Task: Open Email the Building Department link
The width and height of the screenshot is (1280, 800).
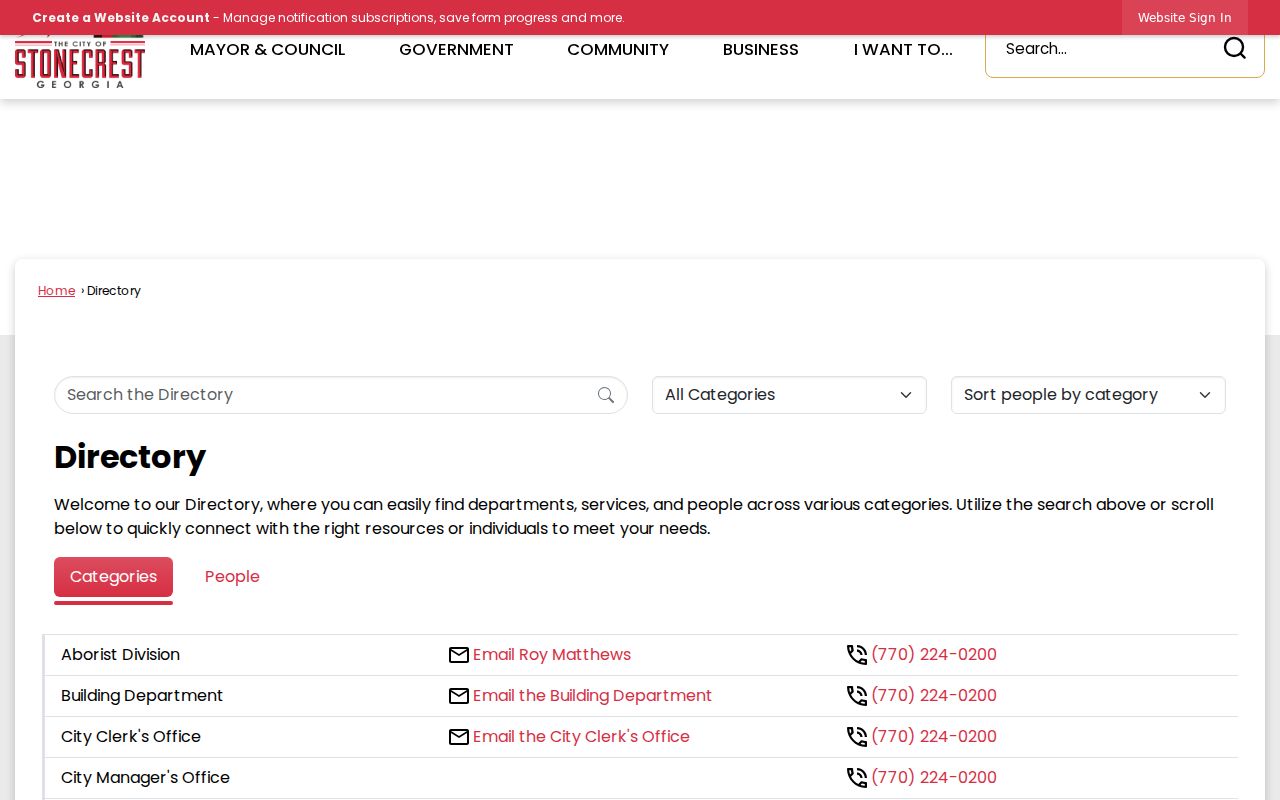Action: click(x=592, y=696)
